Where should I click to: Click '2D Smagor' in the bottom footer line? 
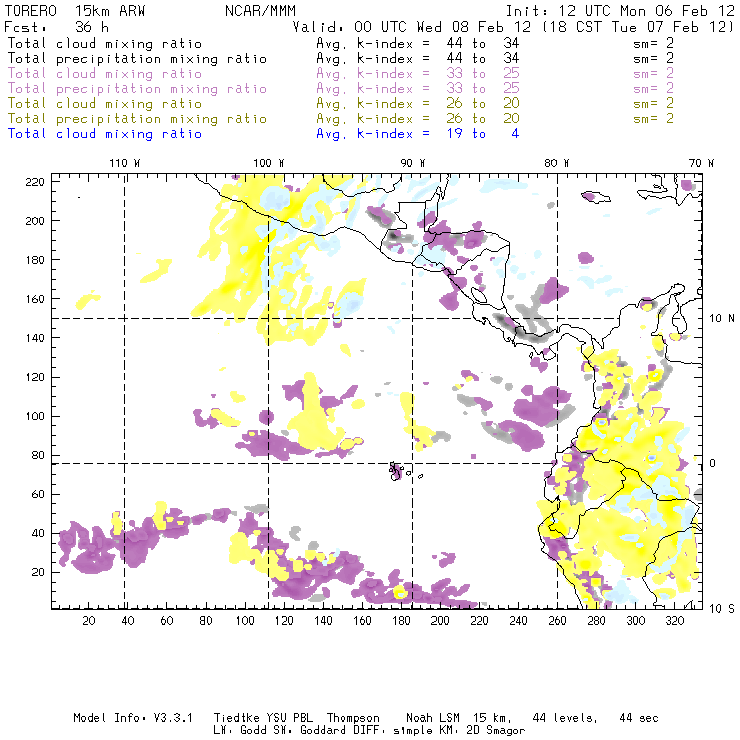496,731
